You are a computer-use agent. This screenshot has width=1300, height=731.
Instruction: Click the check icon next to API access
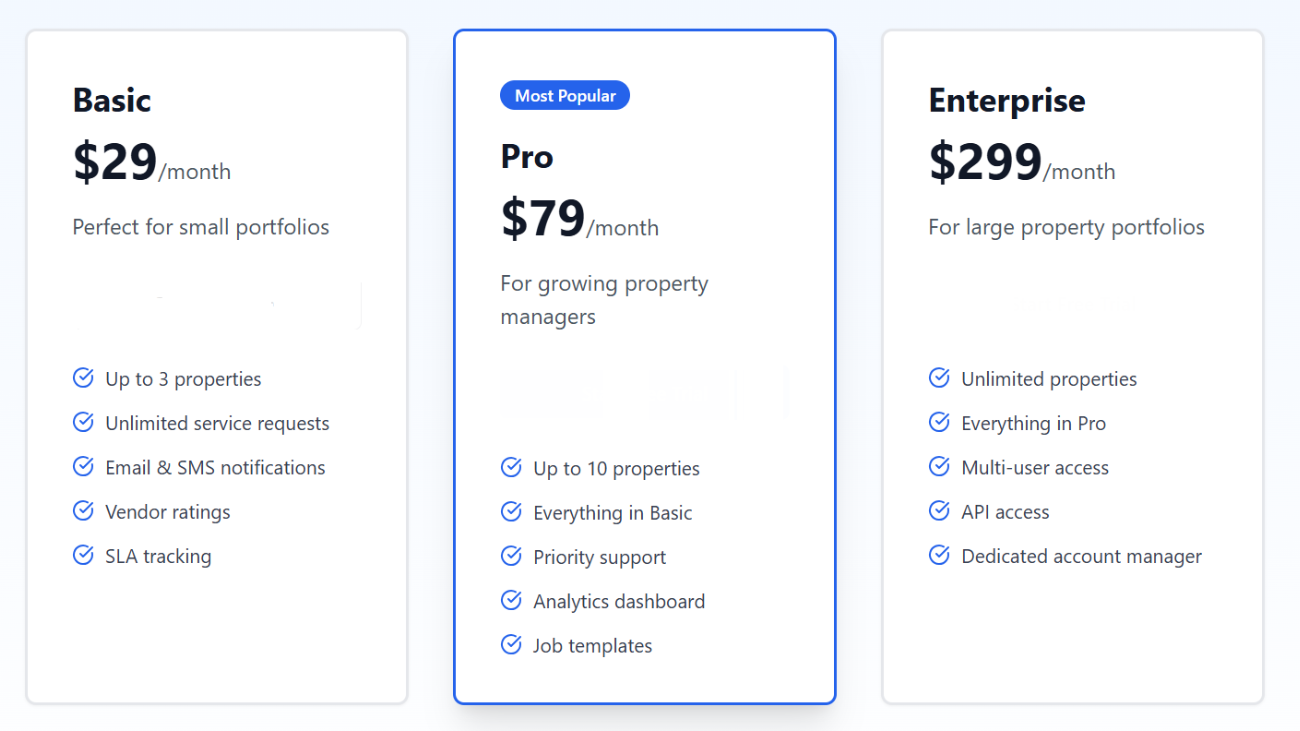pos(939,511)
